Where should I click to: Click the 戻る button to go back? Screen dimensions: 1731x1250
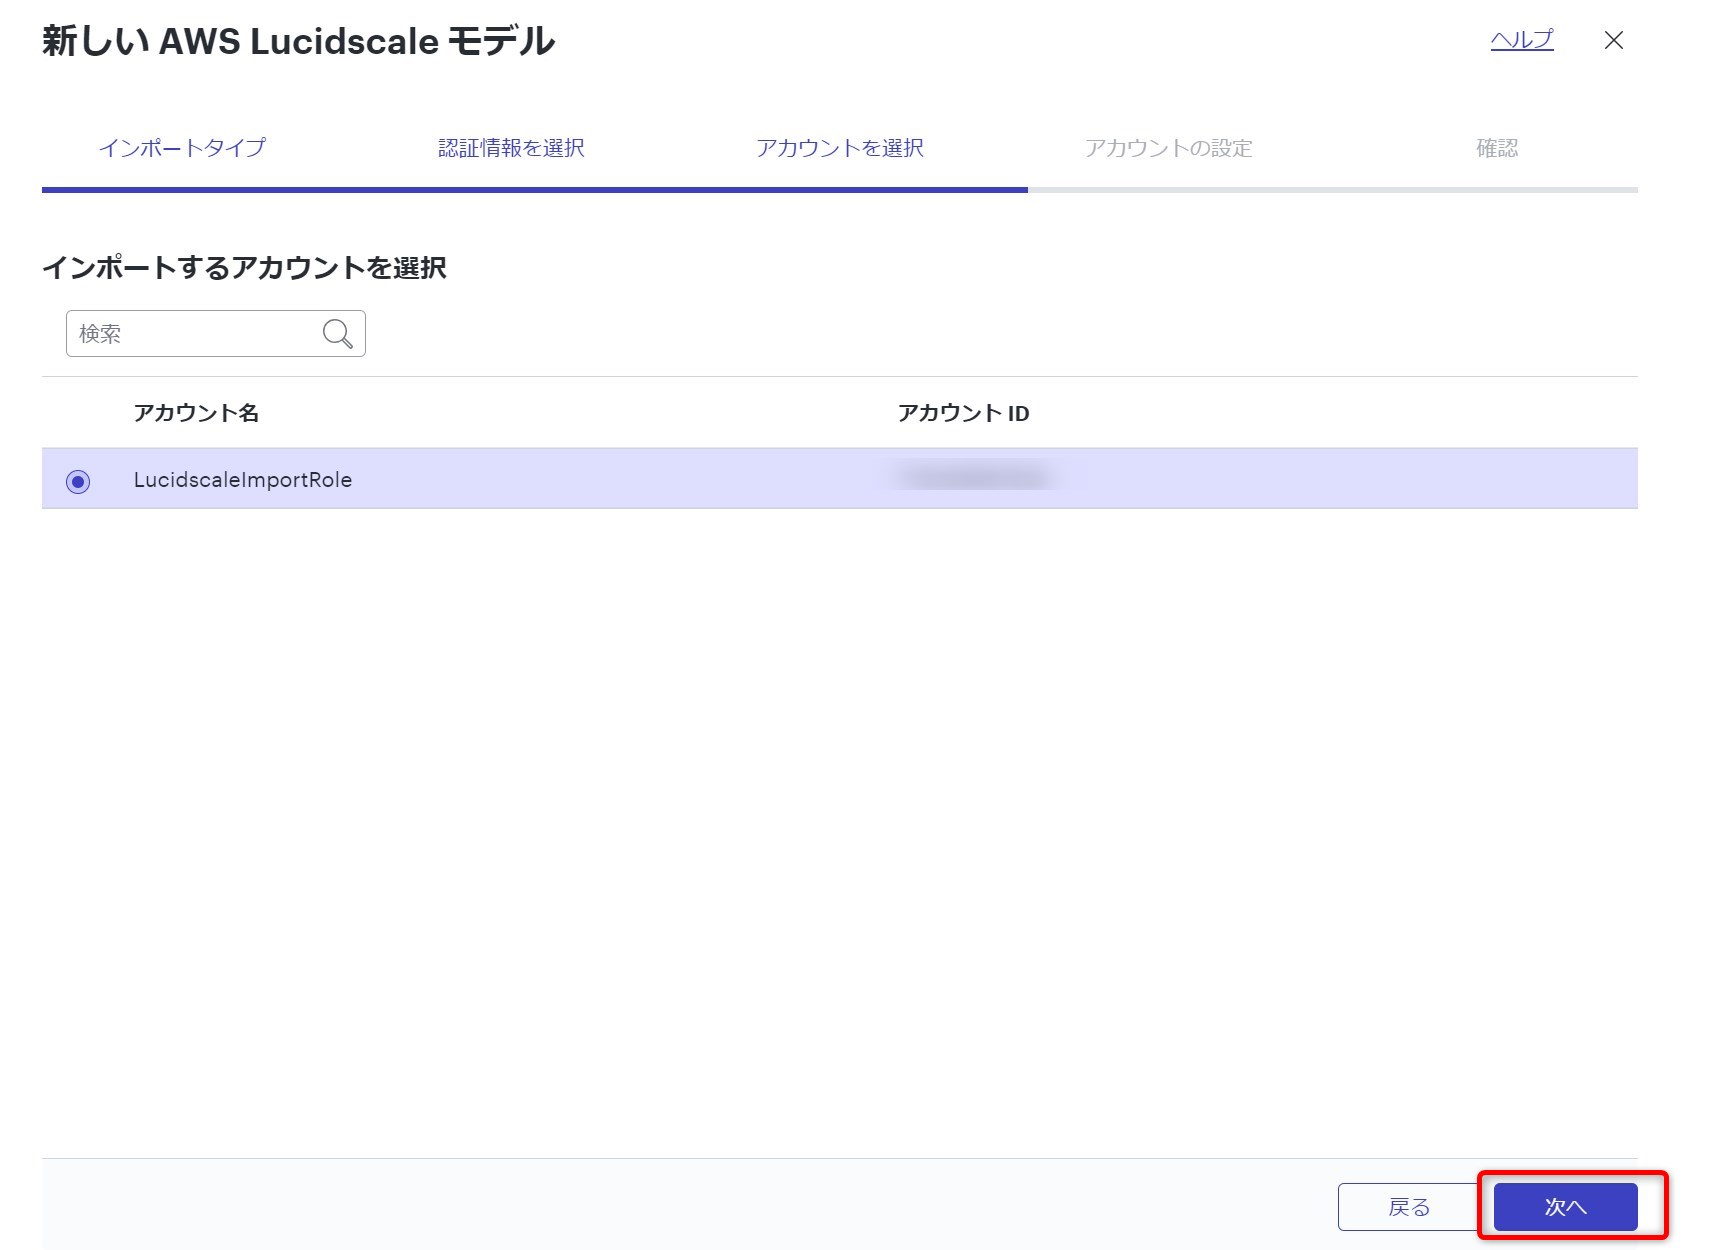1410,1206
